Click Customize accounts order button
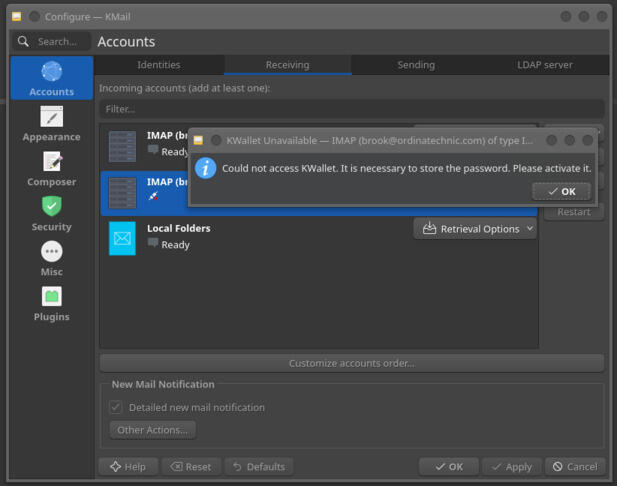Screen dimensions: 617x486 click(352, 363)
